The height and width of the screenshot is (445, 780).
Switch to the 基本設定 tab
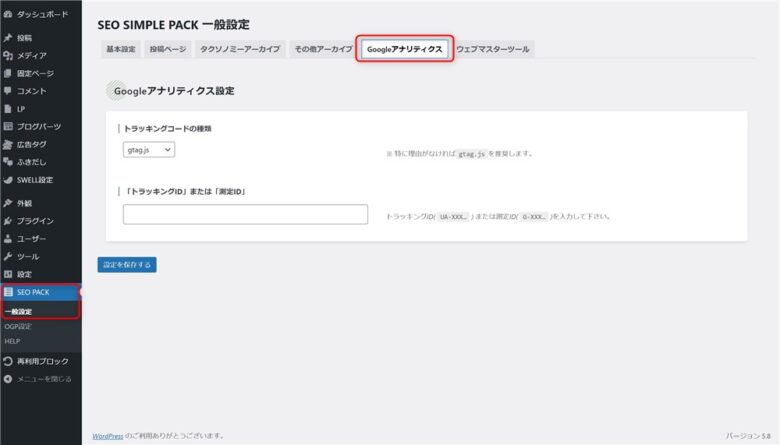pyautogui.click(x=121, y=49)
